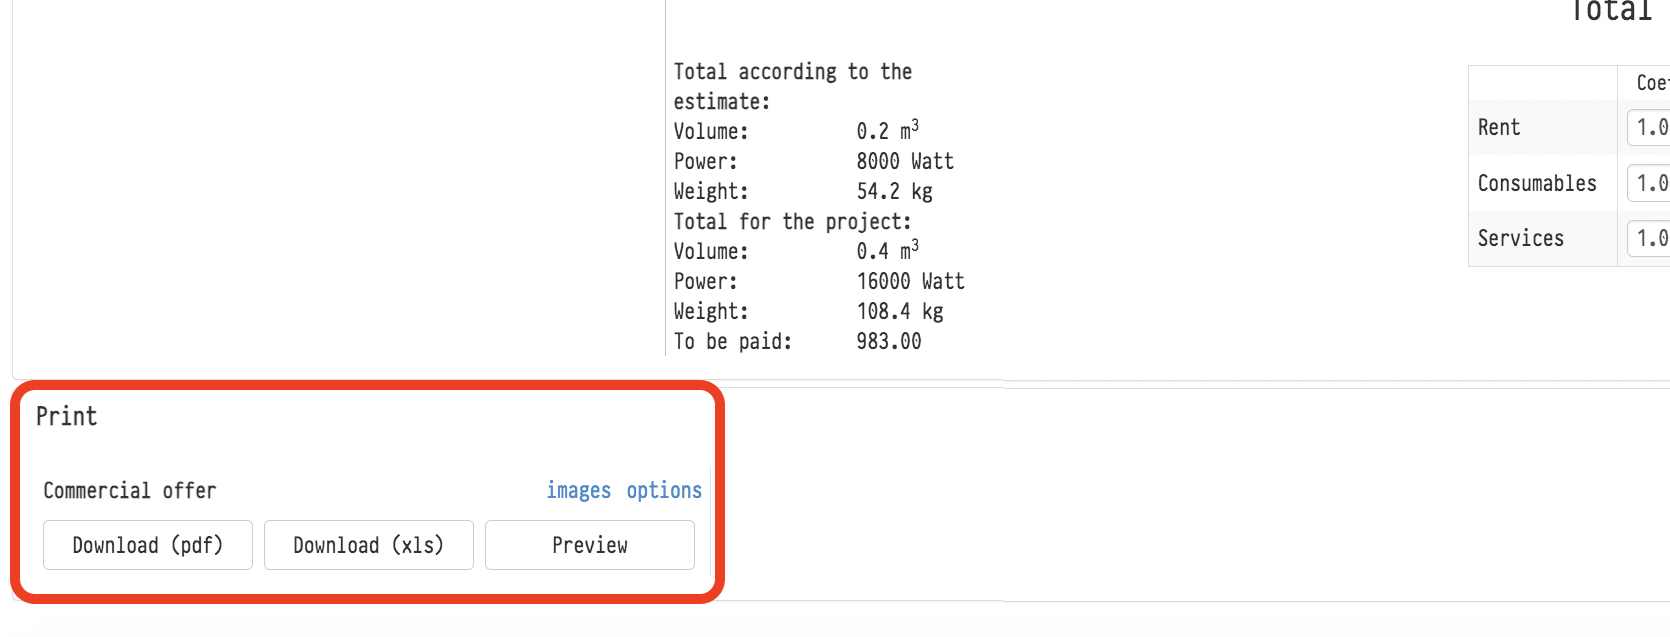Click the Download (xls) button

(368, 545)
